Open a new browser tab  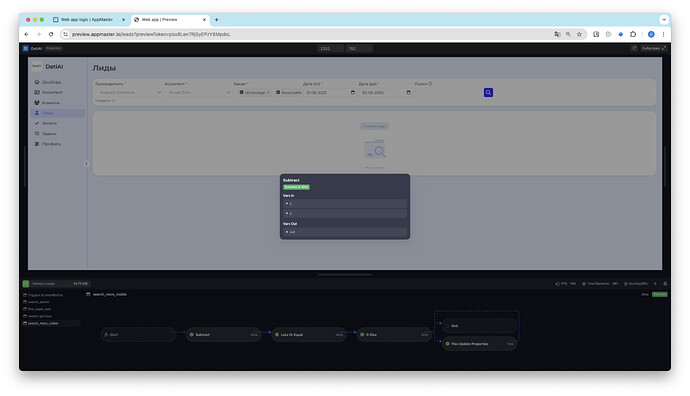point(216,20)
